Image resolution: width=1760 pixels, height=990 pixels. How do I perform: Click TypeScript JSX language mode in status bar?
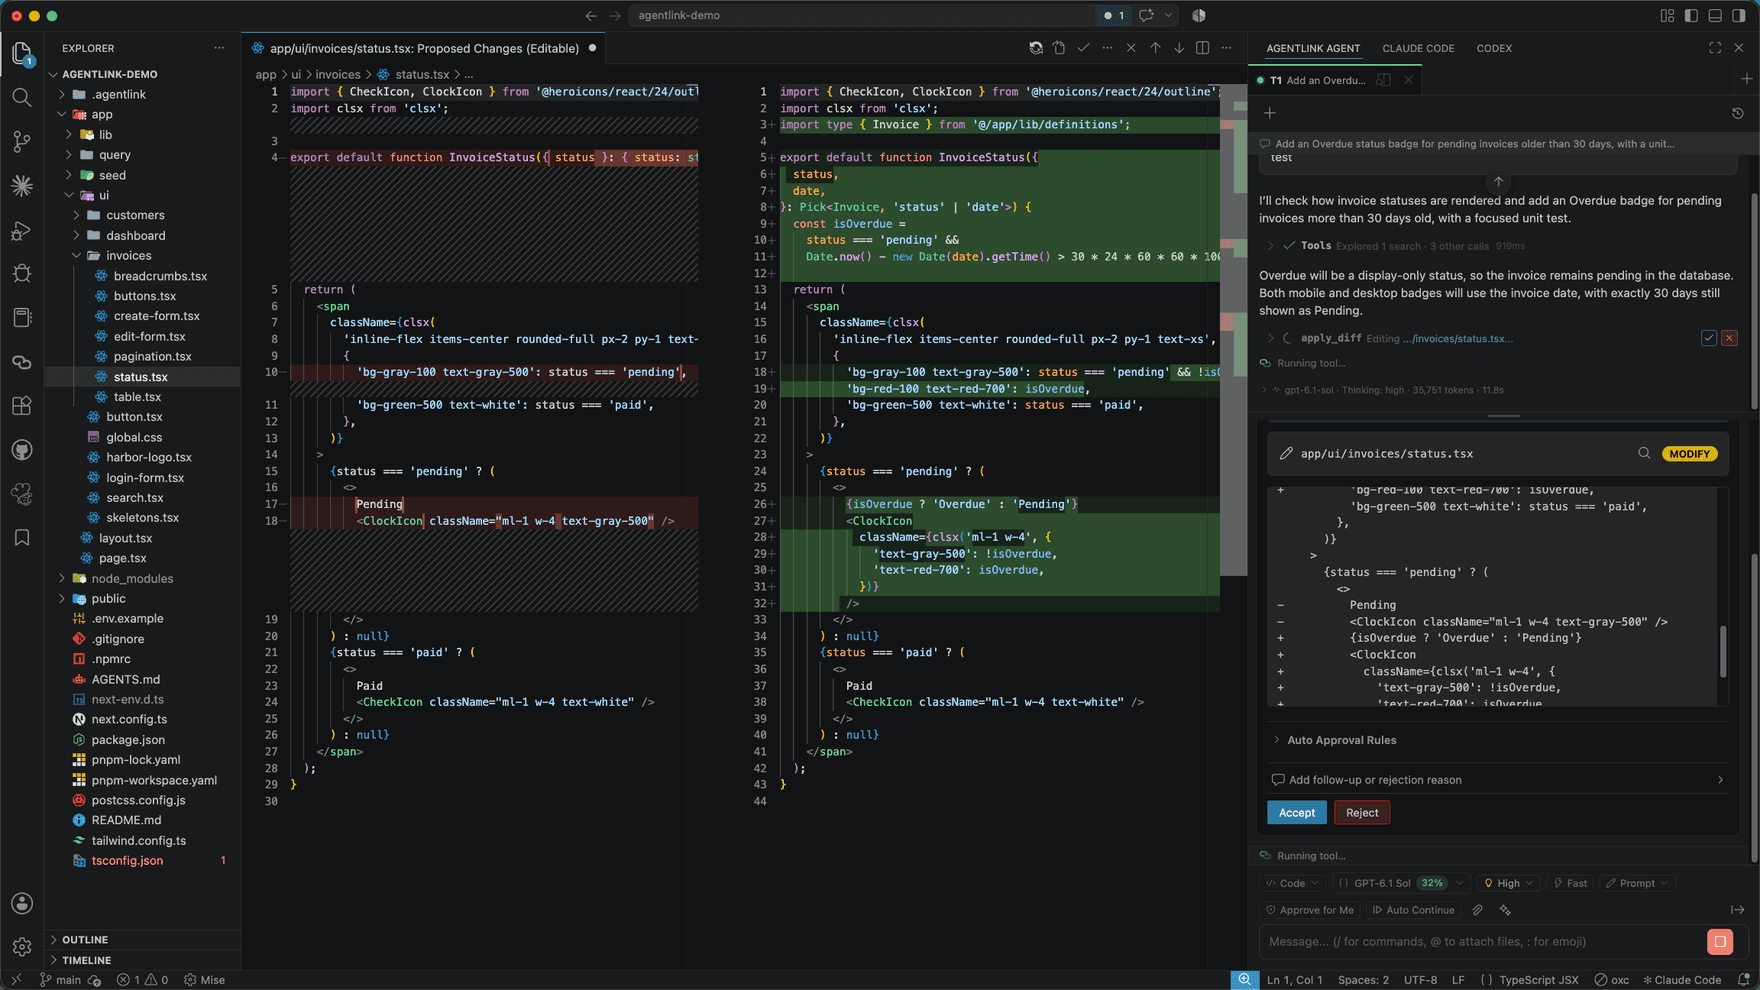1538,980
